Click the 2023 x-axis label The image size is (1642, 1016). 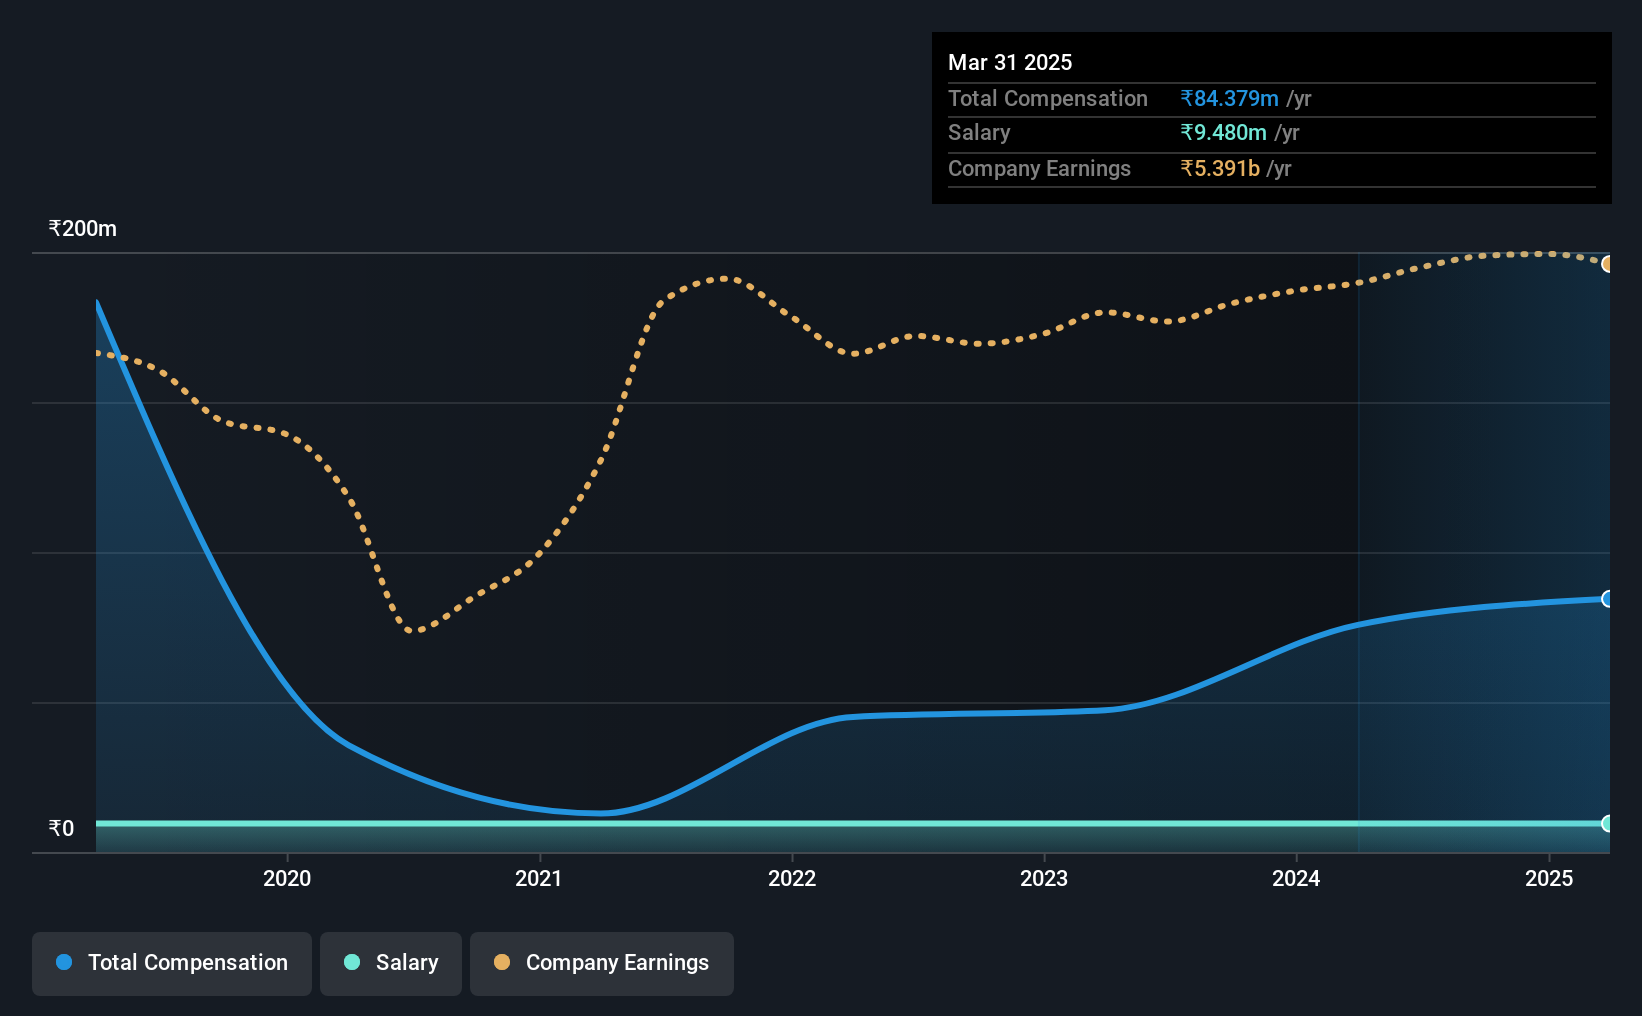click(x=1044, y=878)
